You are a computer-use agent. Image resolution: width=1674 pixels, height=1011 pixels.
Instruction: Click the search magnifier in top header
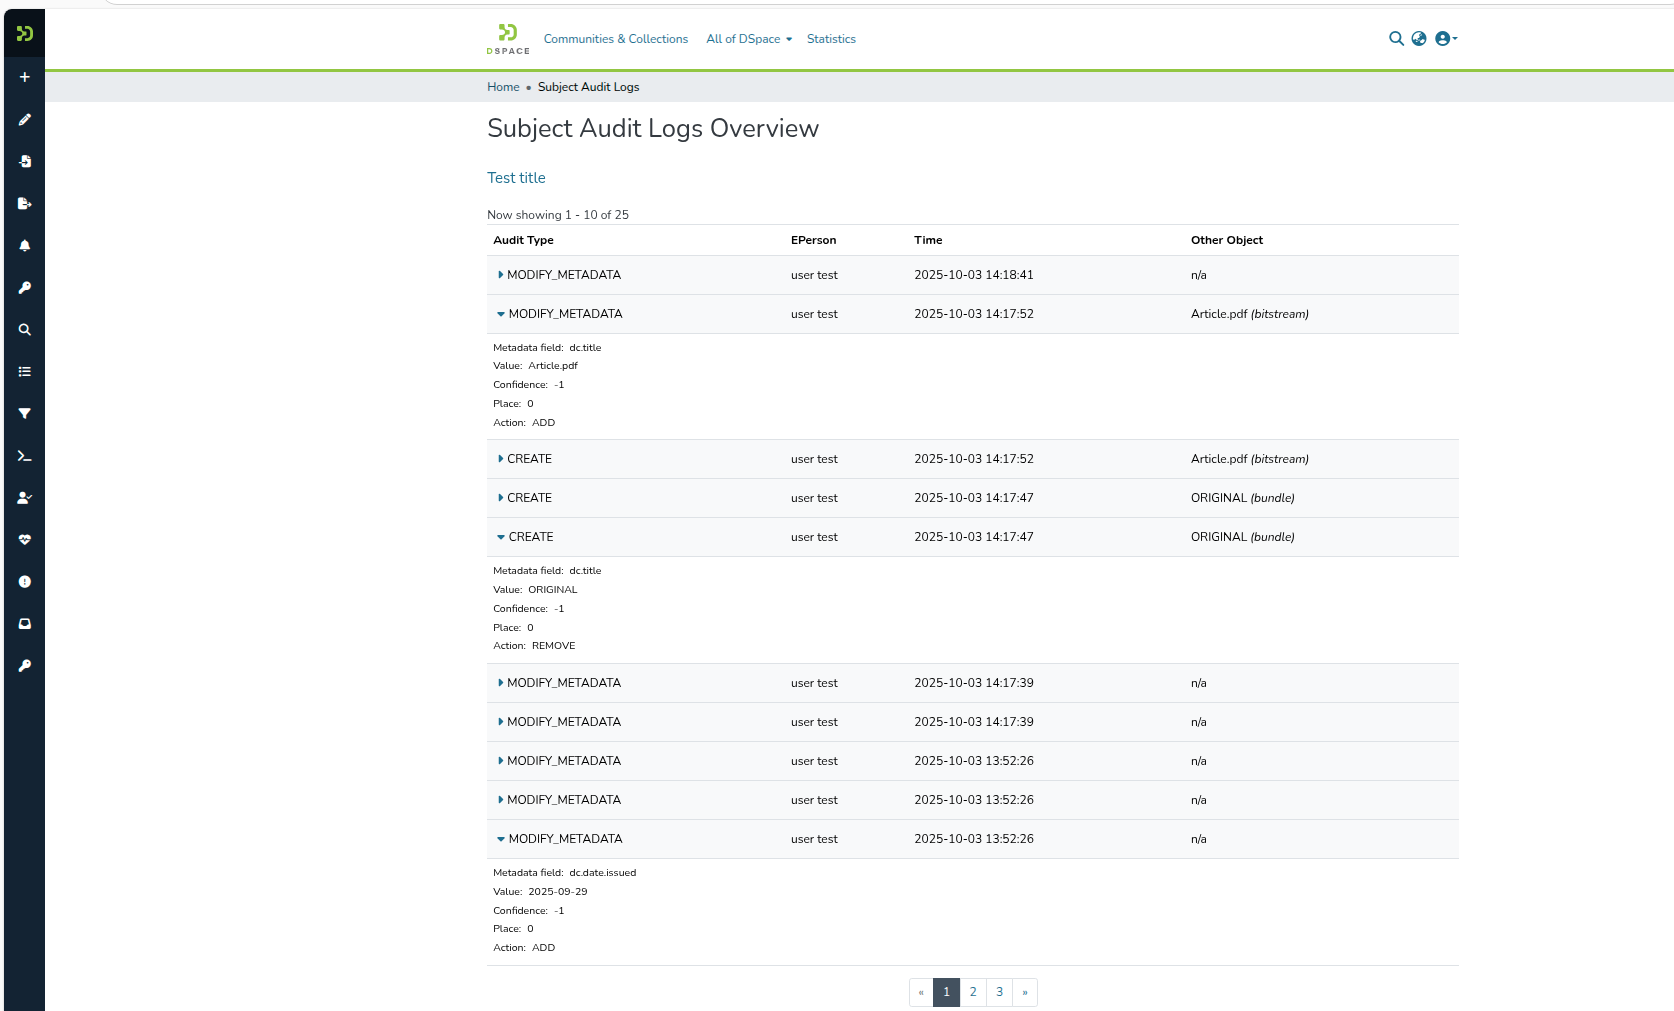[x=1396, y=39]
